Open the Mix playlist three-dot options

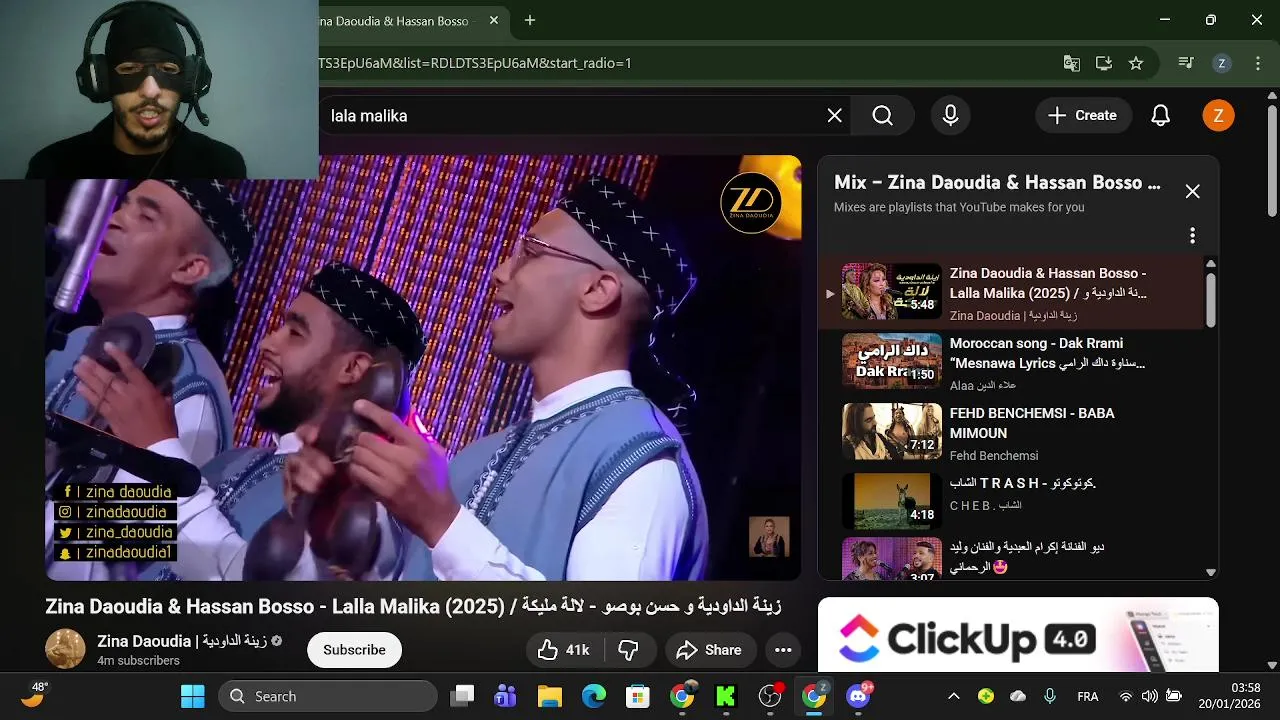point(1192,236)
